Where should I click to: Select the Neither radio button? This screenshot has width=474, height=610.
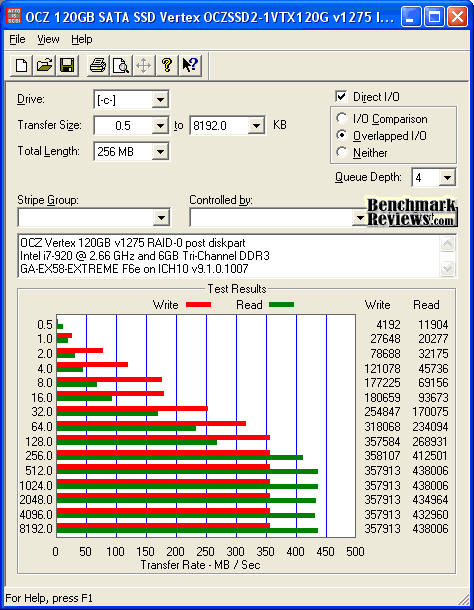pos(342,152)
